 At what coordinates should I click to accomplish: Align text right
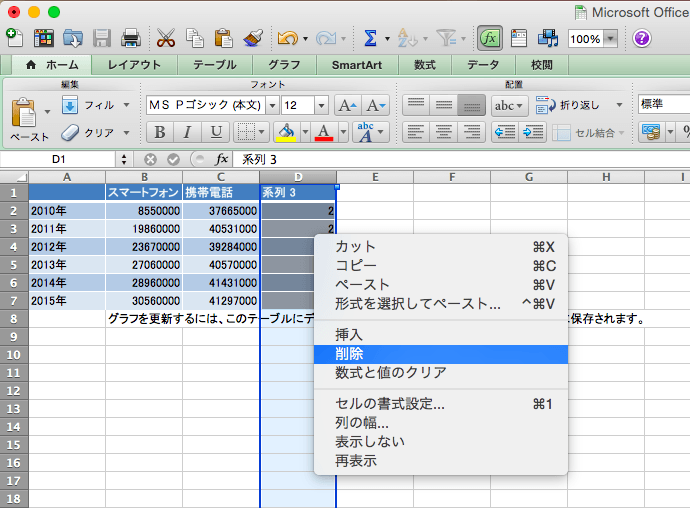pos(471,132)
